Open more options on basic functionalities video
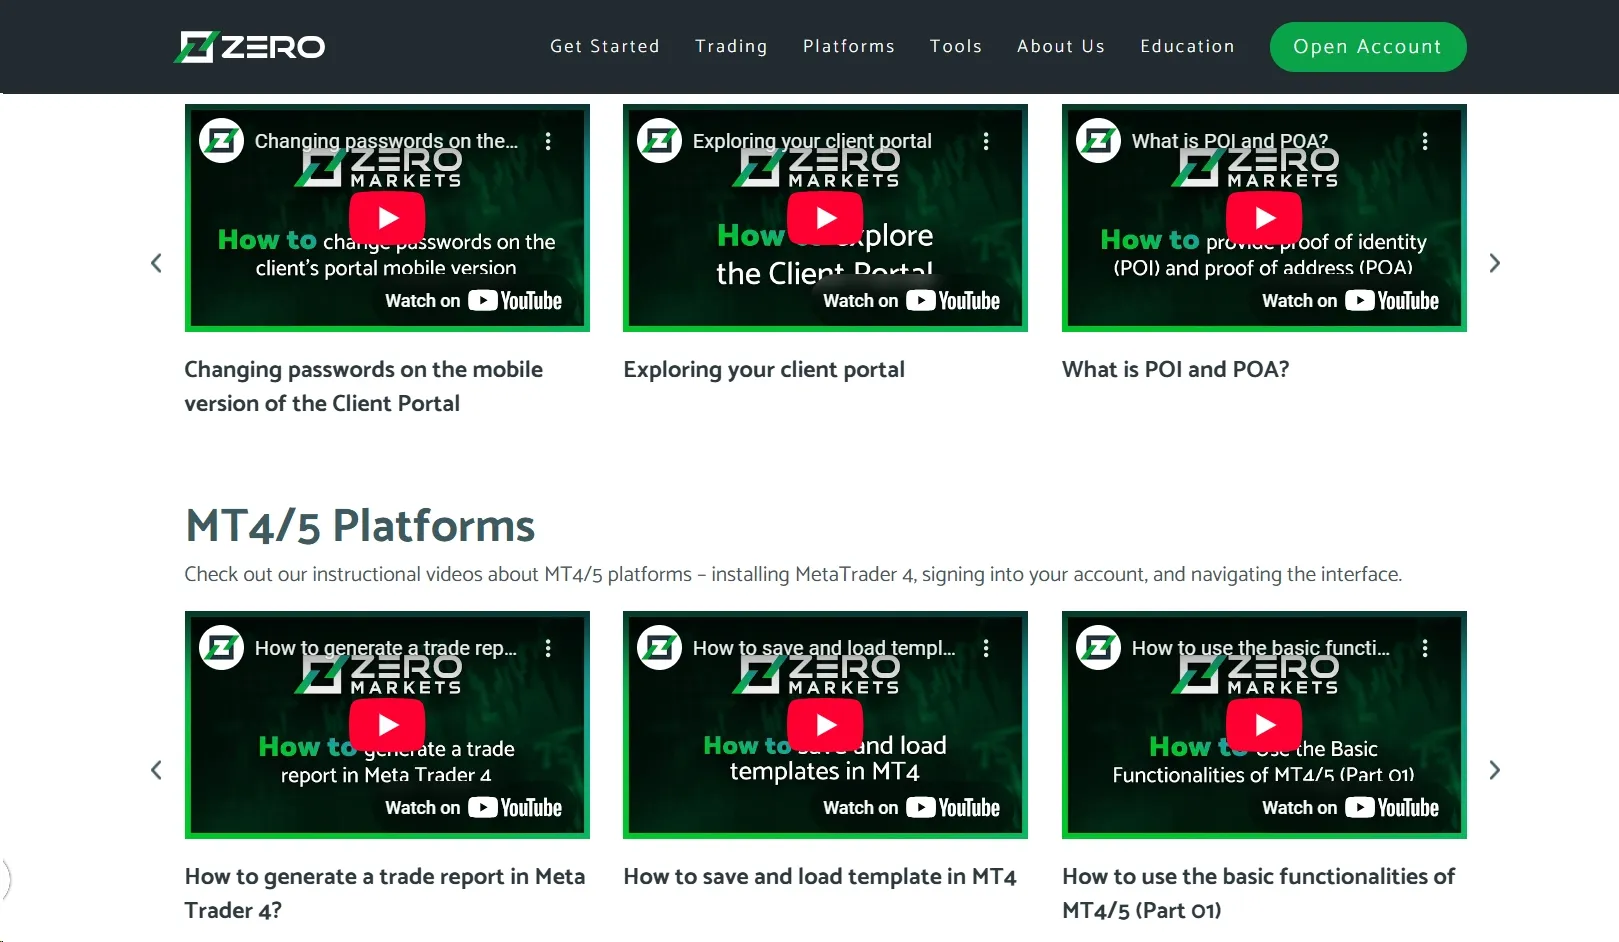This screenshot has height=942, width=1619. tap(1425, 648)
